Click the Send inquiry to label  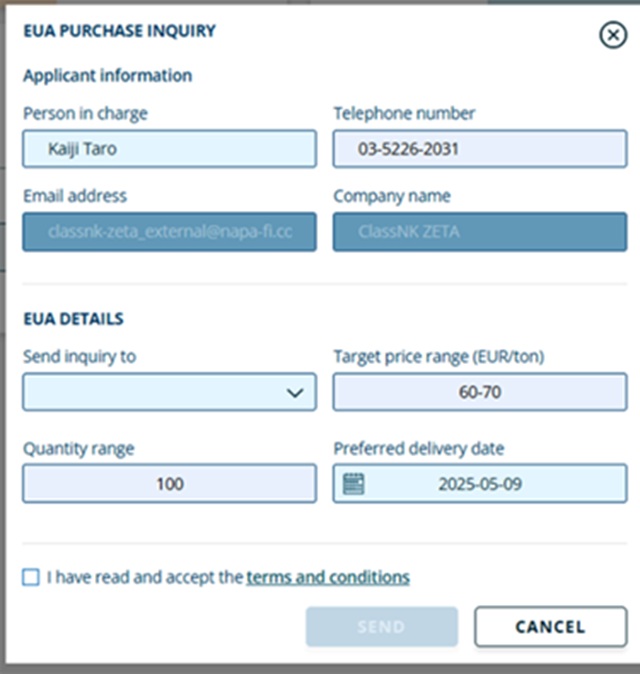80,357
